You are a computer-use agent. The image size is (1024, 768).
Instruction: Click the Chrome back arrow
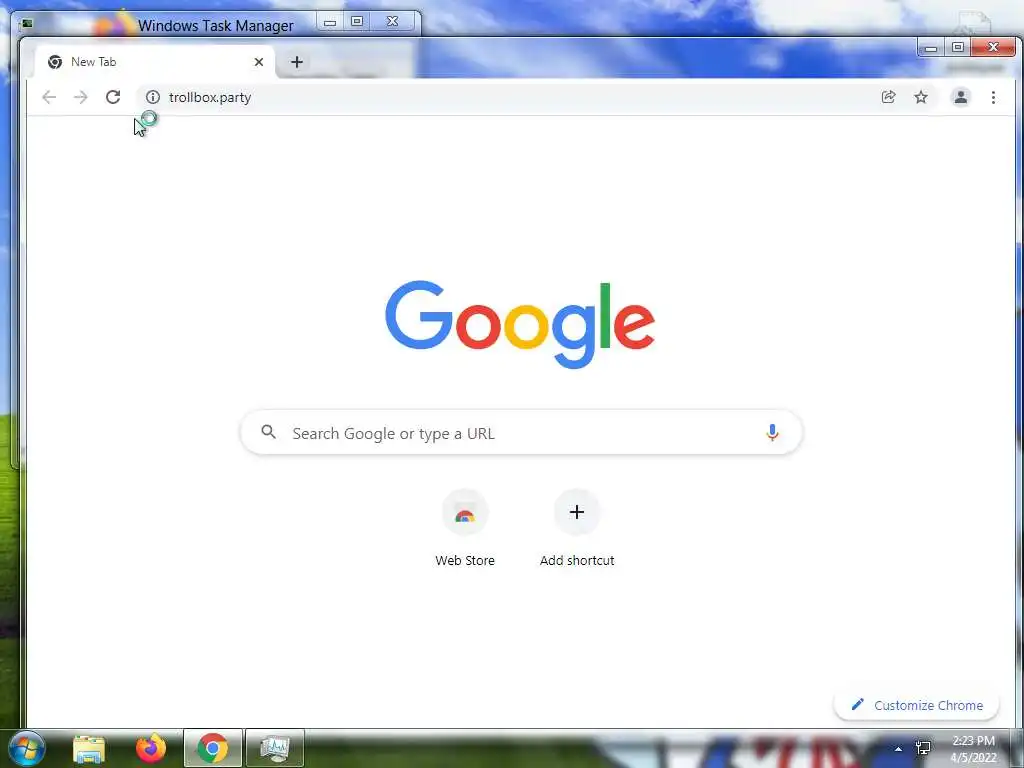pyautogui.click(x=49, y=97)
